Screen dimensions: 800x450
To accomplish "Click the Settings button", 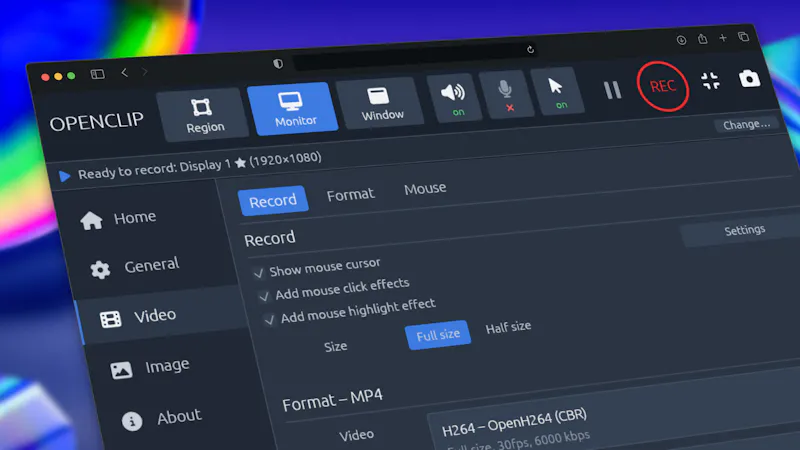I will click(744, 231).
